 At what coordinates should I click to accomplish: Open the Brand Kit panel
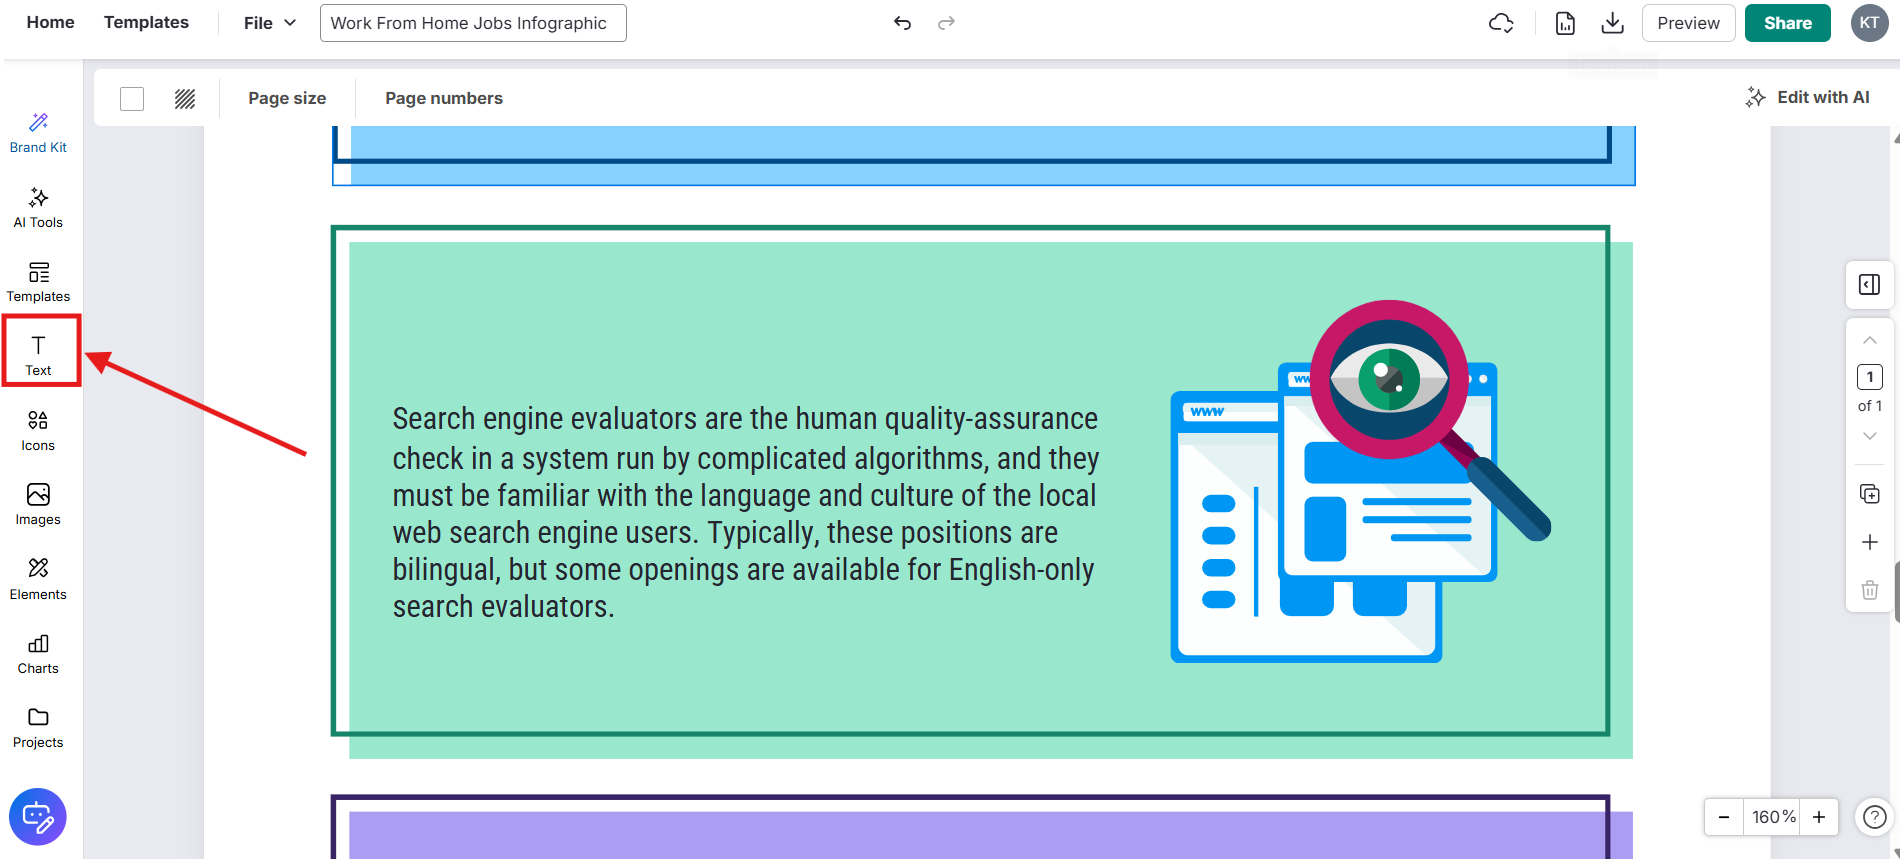(x=38, y=133)
